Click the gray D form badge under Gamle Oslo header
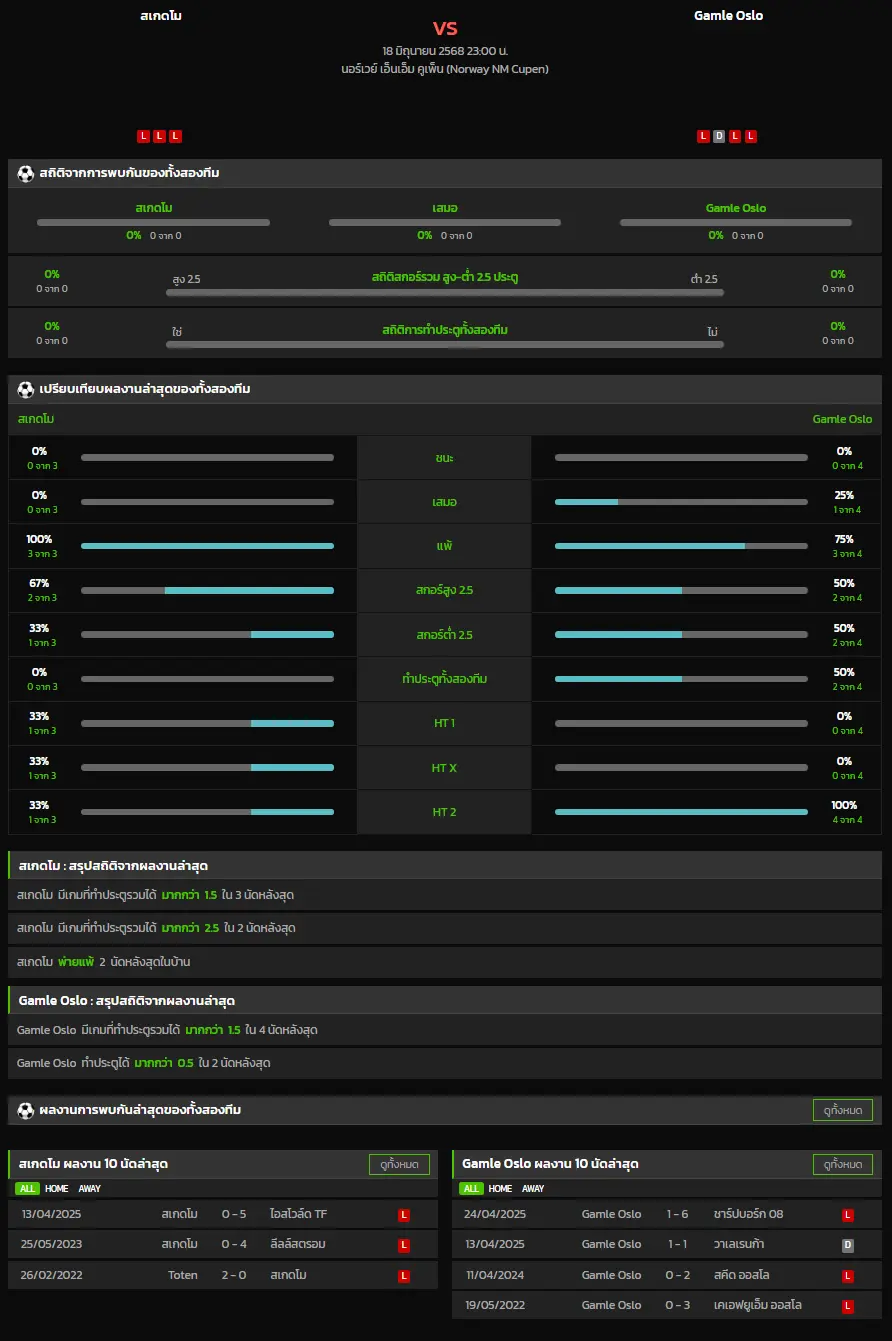Image resolution: width=892 pixels, height=1341 pixels. [719, 136]
